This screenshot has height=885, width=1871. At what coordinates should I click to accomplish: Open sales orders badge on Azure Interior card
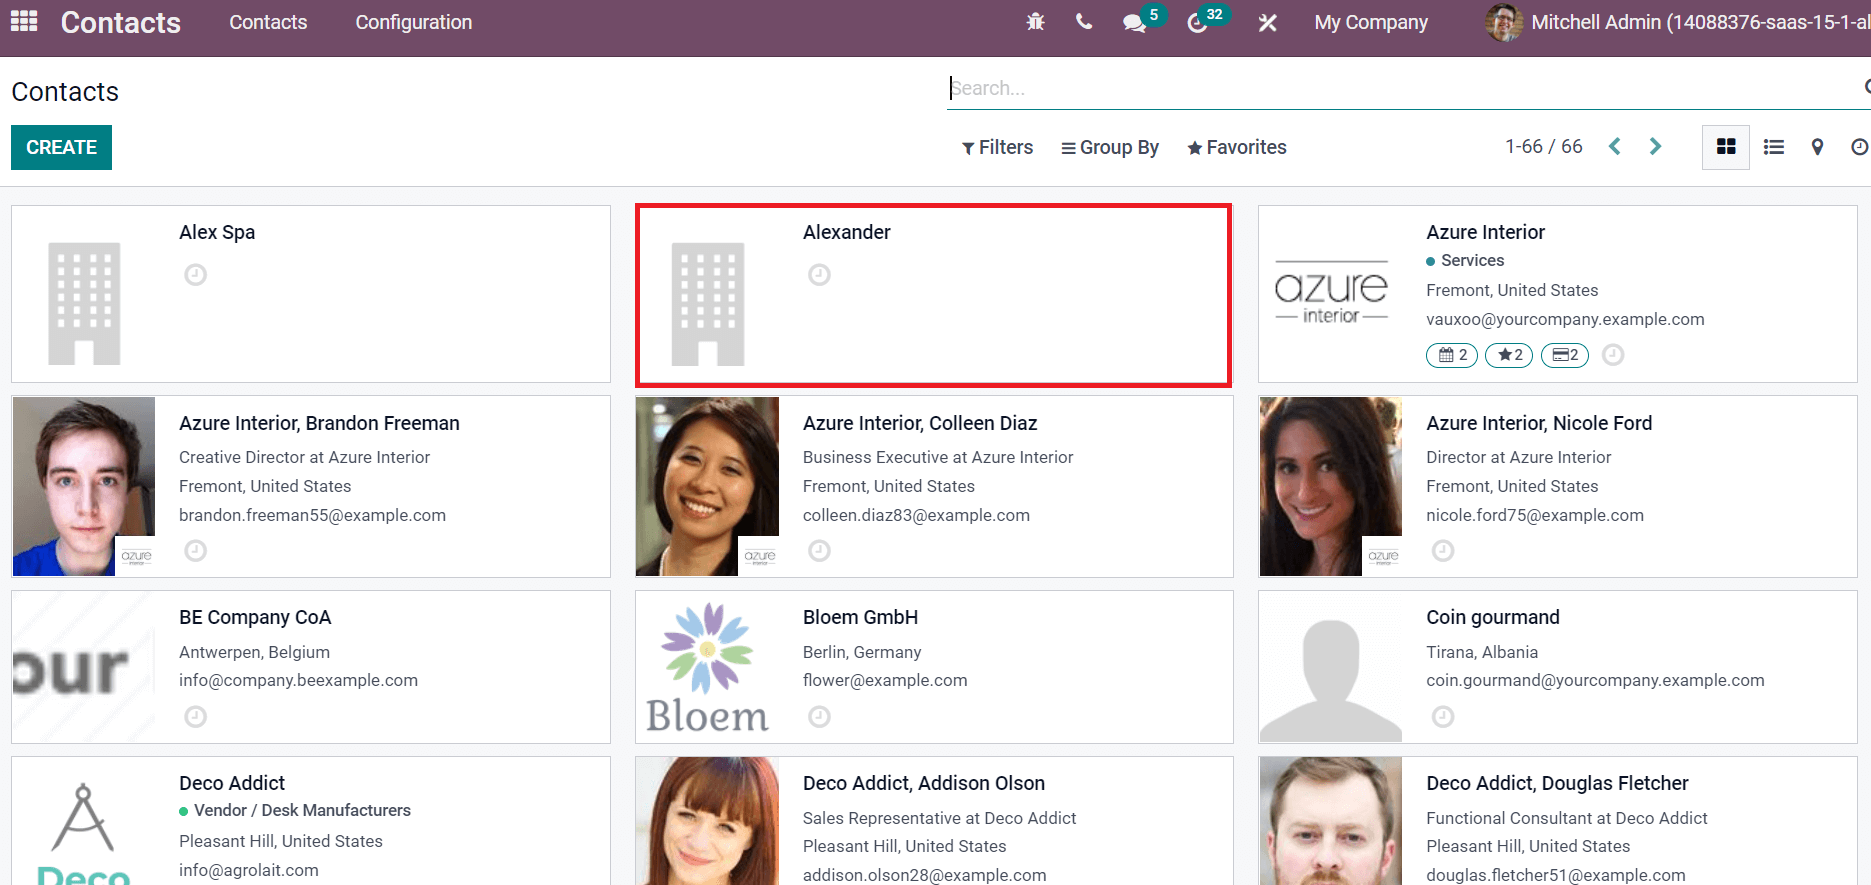pyautogui.click(x=1565, y=355)
